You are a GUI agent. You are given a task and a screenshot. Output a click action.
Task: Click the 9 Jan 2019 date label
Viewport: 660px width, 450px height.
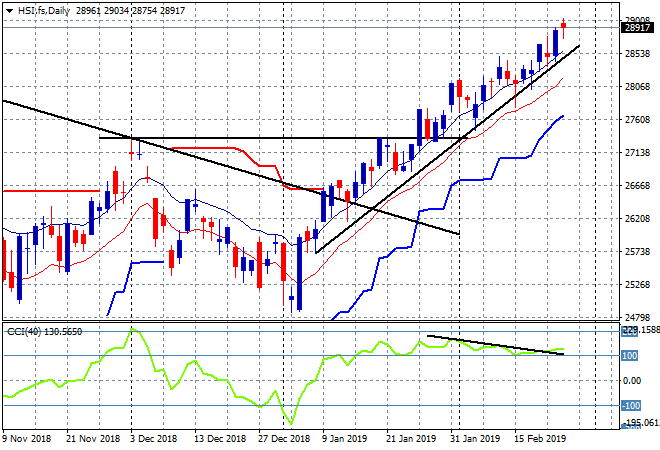pos(344,438)
